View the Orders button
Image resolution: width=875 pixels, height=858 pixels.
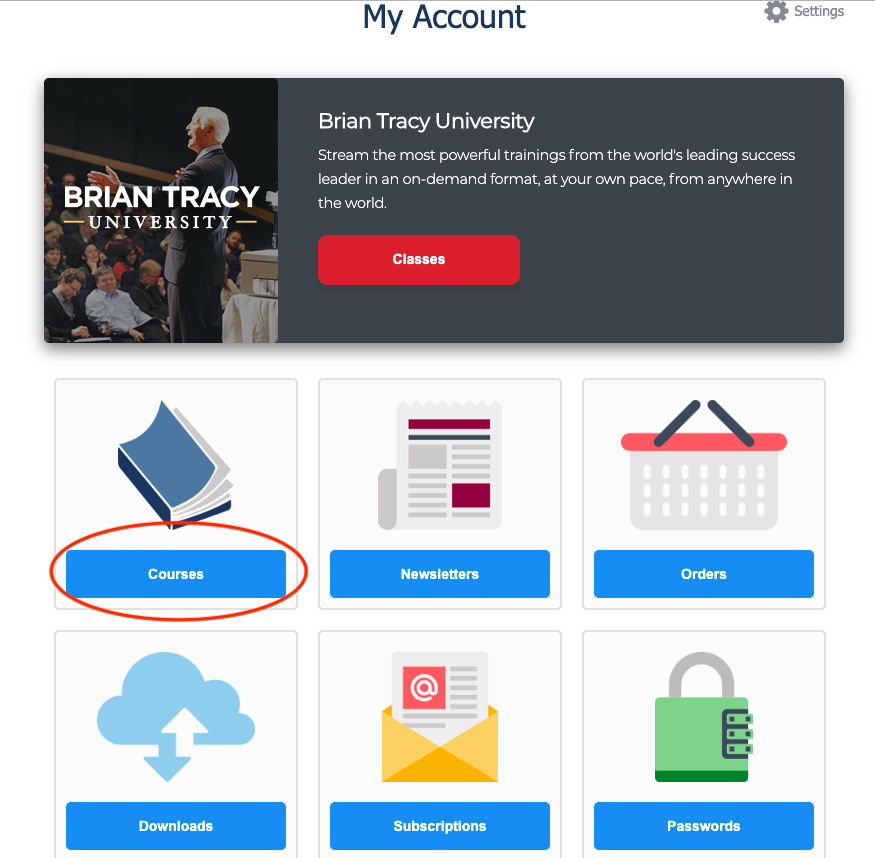pyautogui.click(x=704, y=574)
